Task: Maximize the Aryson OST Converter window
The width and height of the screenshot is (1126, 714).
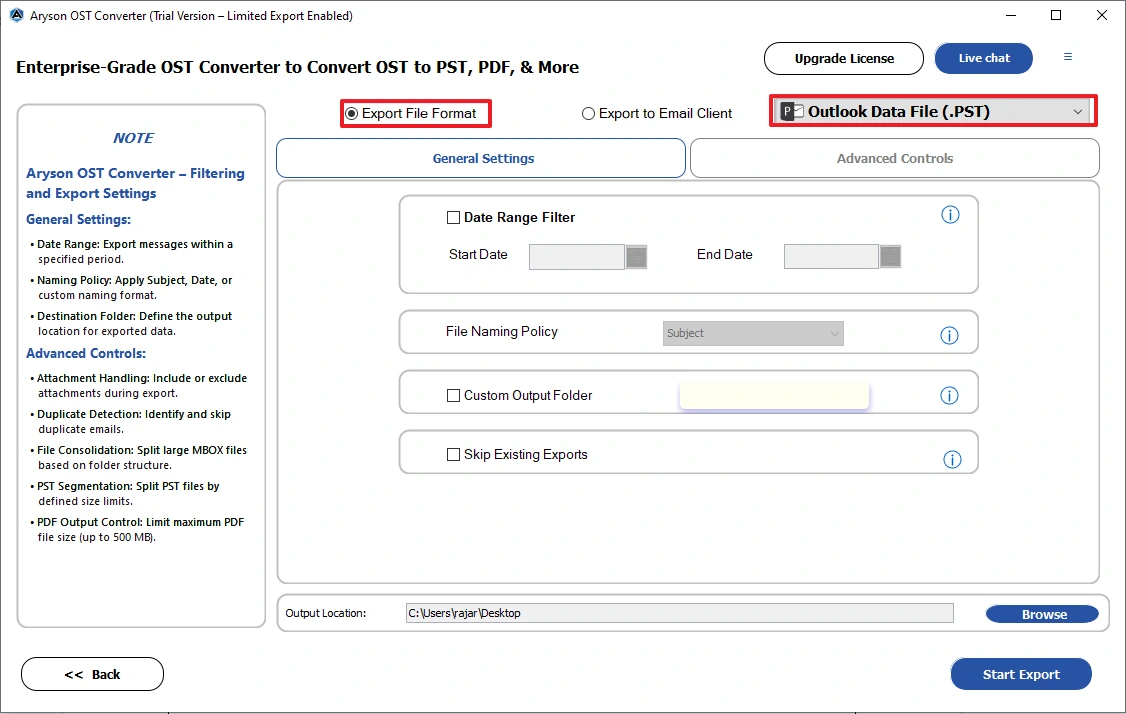Action: click(1056, 15)
